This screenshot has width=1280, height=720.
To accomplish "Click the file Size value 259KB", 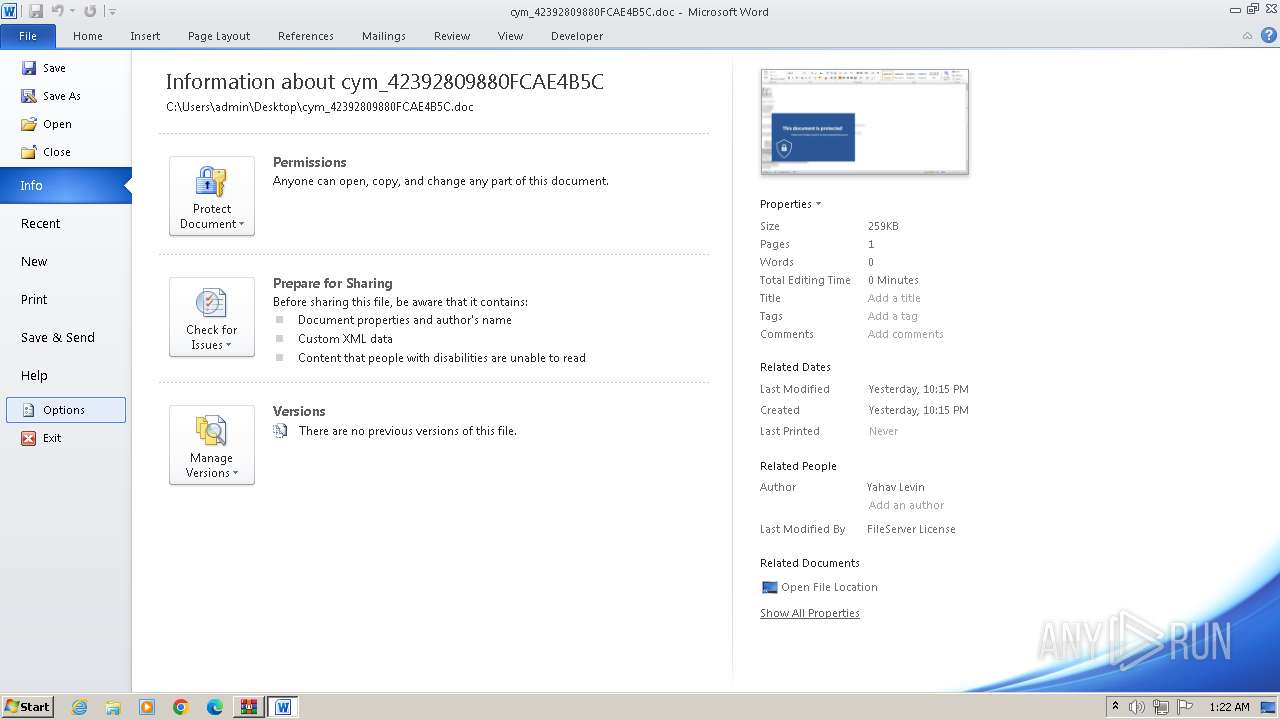I will click(883, 226).
